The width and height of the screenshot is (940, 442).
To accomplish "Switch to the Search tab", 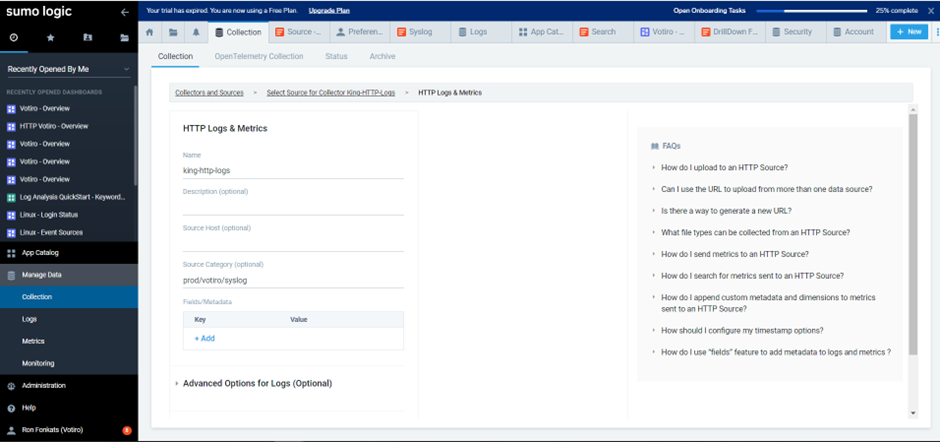I will (x=602, y=32).
